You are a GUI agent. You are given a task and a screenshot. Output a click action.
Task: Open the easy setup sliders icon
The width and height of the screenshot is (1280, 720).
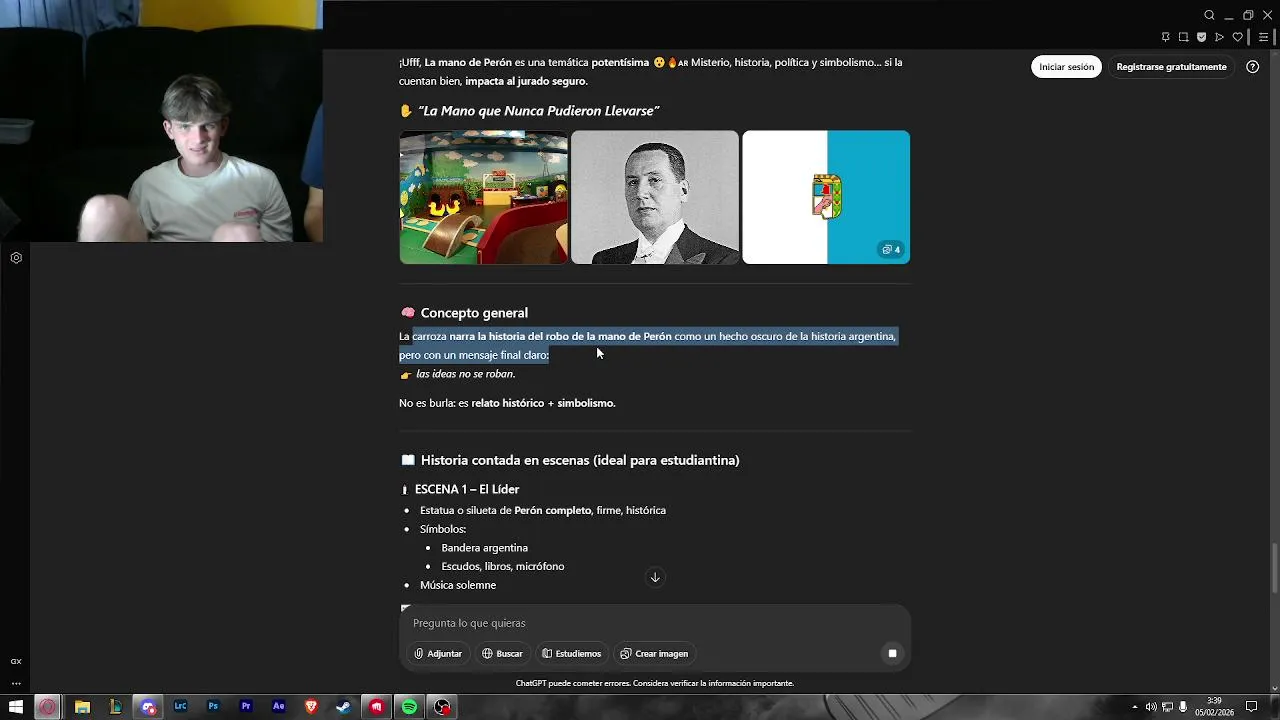click(x=1263, y=37)
